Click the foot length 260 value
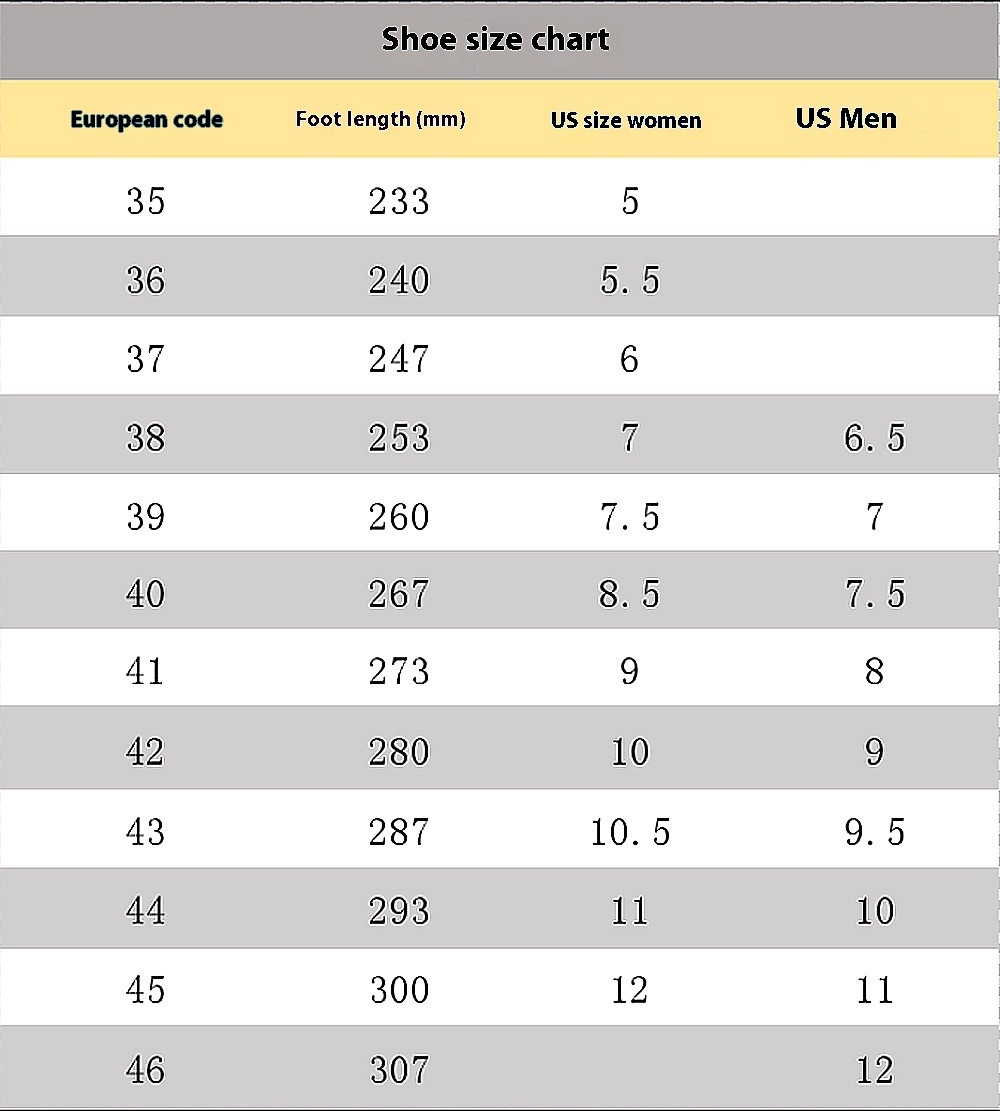Image resolution: width=1000 pixels, height=1111 pixels. click(x=399, y=517)
